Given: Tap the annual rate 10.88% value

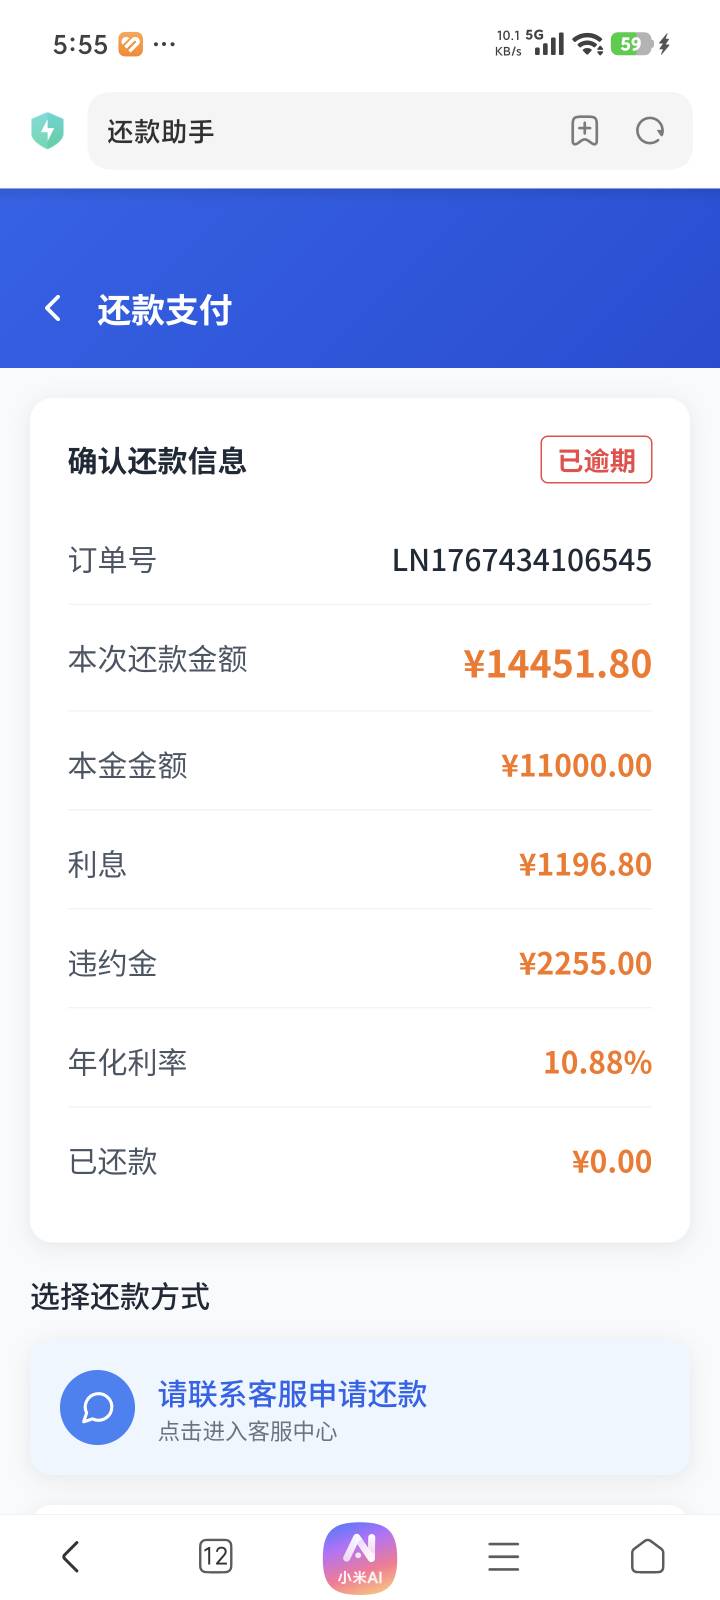Looking at the screenshot, I should point(597,1062).
